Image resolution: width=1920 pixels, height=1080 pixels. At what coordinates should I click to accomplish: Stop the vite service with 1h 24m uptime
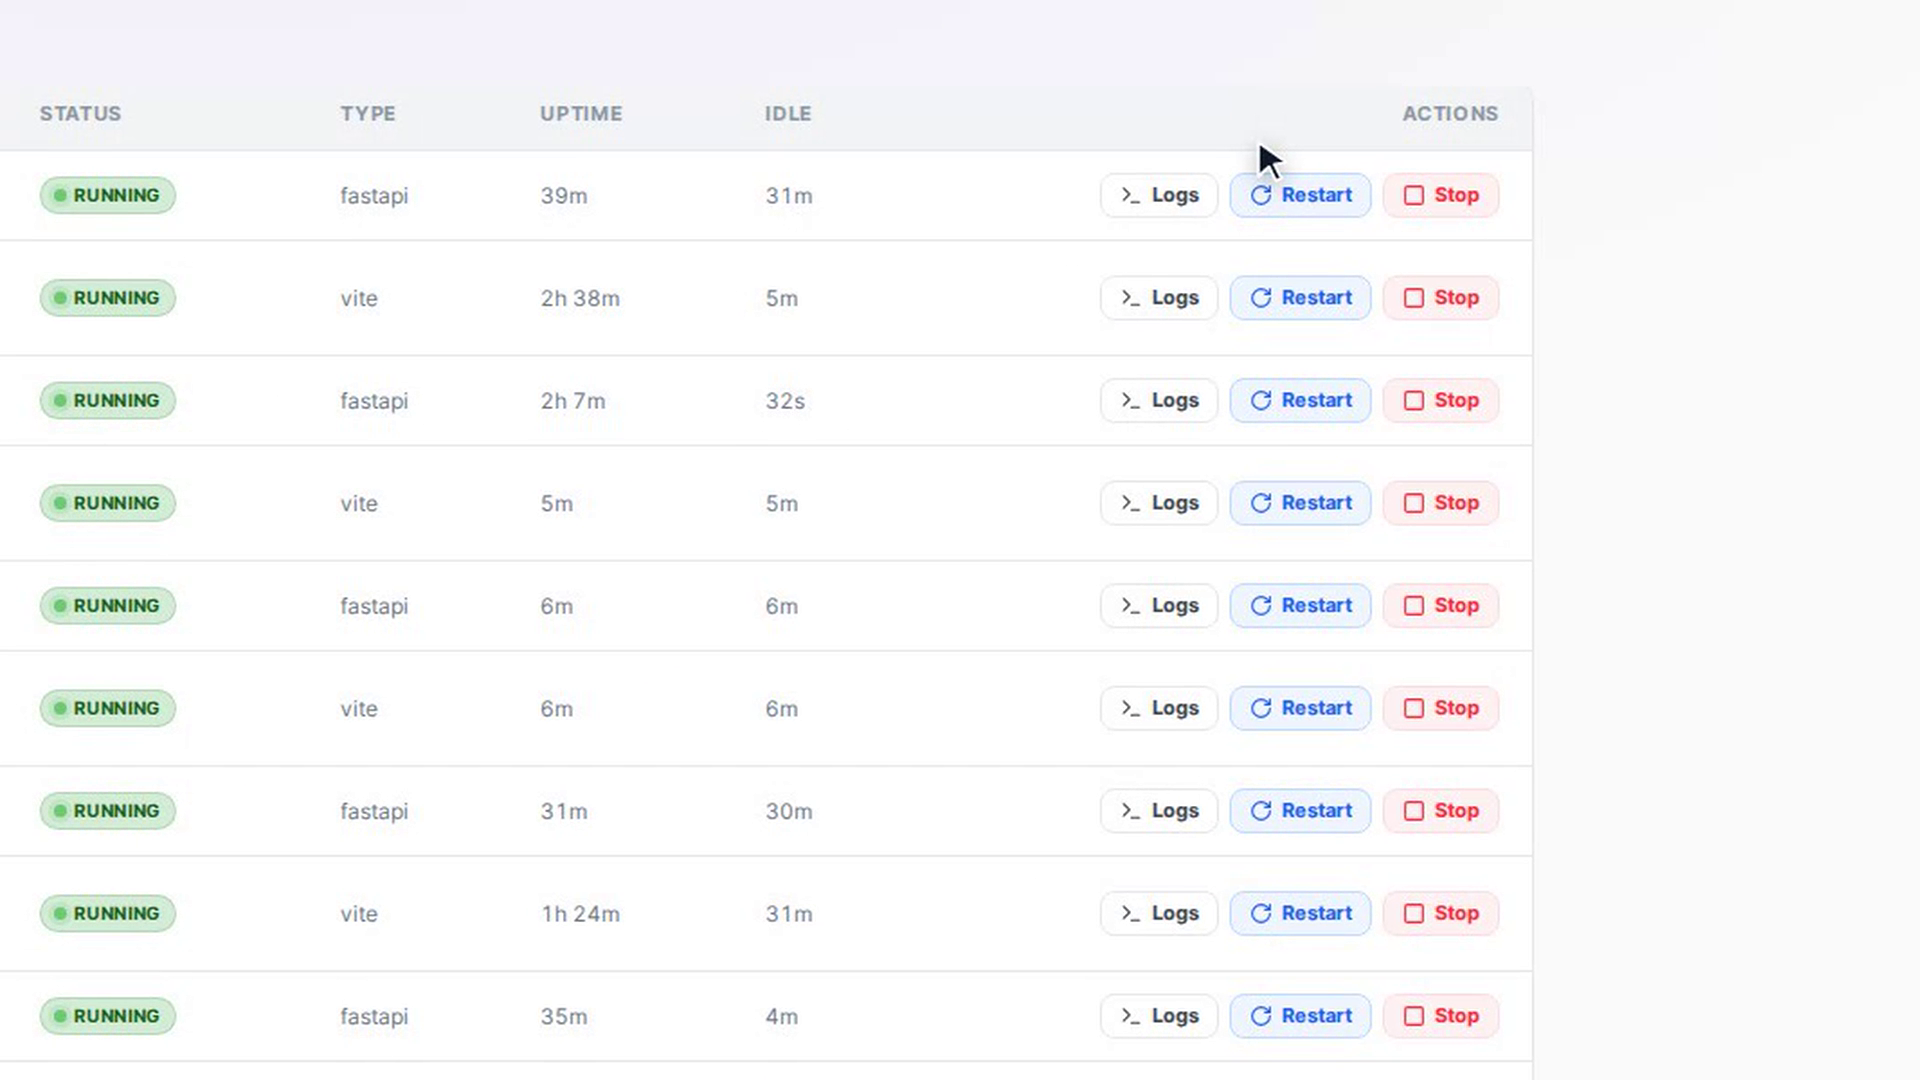[1441, 913]
